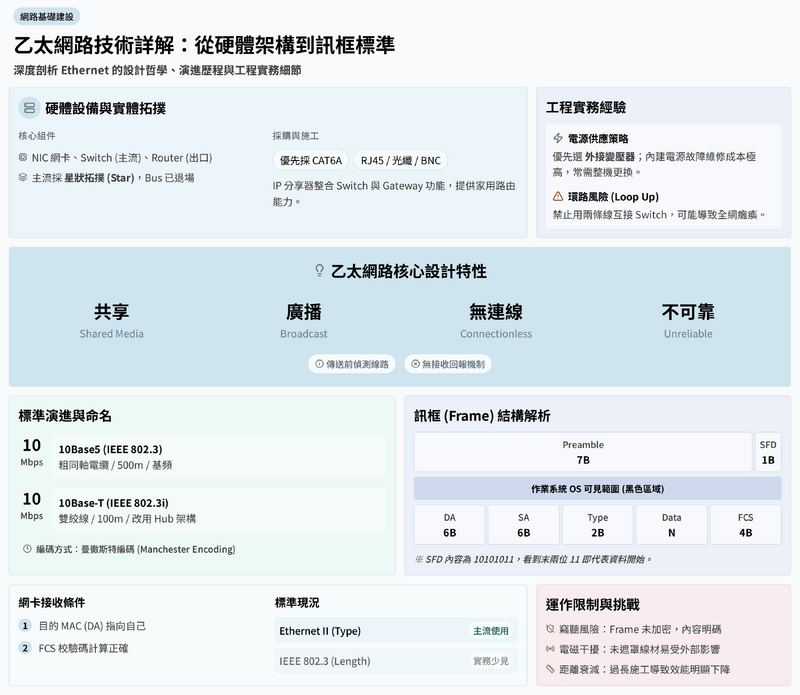Click the chip icon before NIC 網卡
Image resolution: width=800 pixels, height=695 pixels.
point(23,157)
